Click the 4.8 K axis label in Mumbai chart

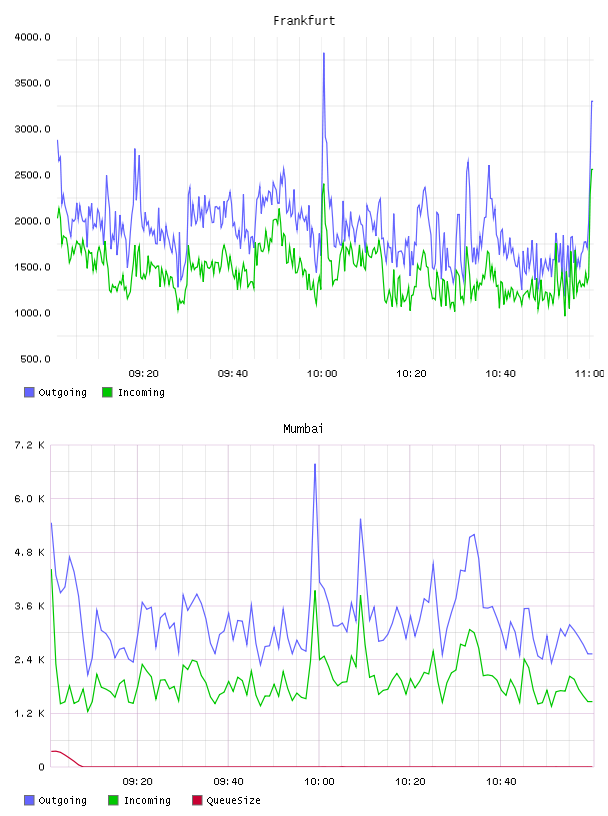point(29,553)
